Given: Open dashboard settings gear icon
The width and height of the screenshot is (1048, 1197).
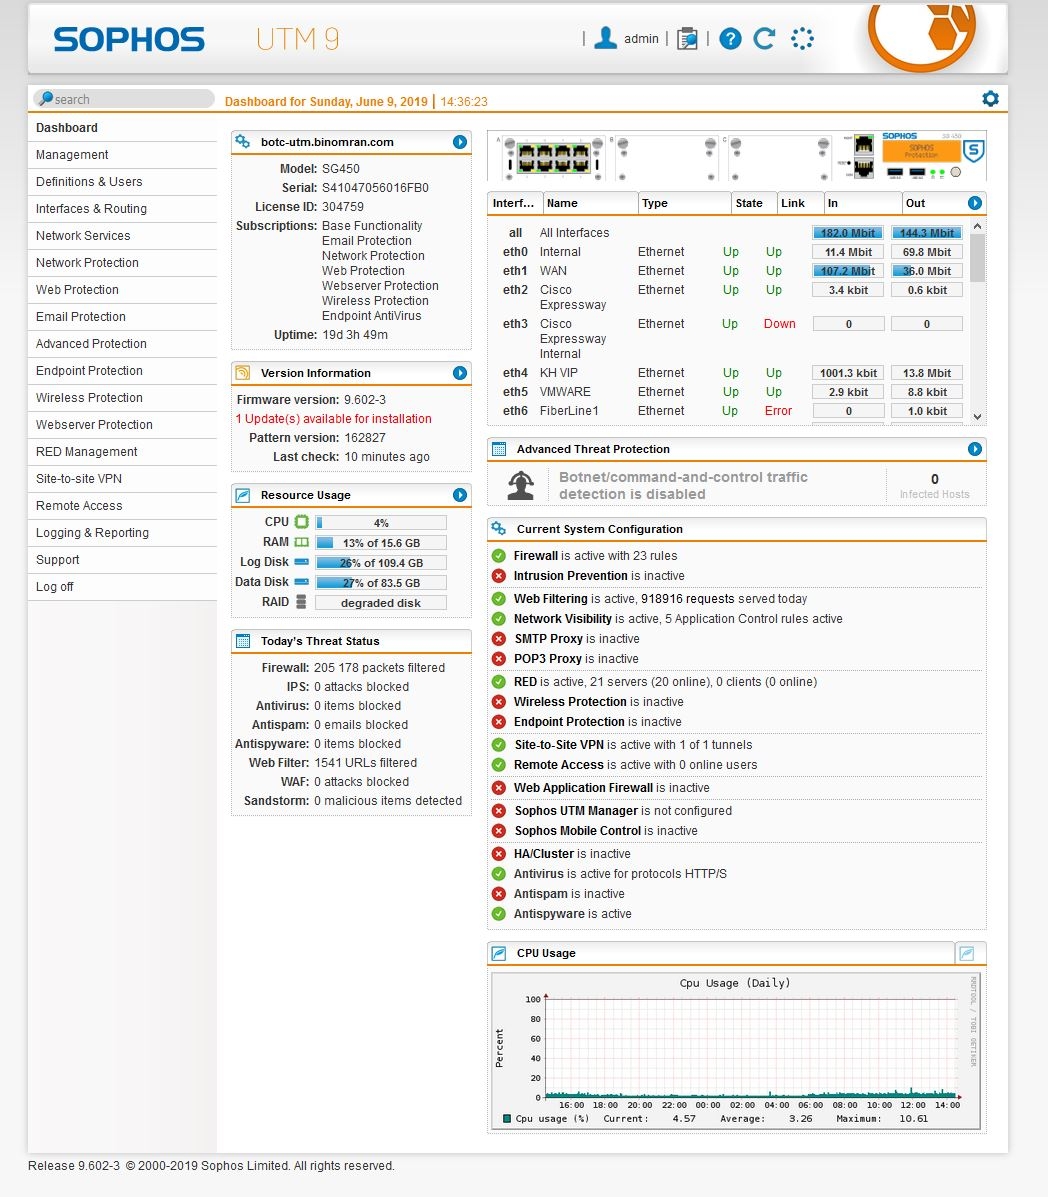Looking at the screenshot, I should (990, 98).
